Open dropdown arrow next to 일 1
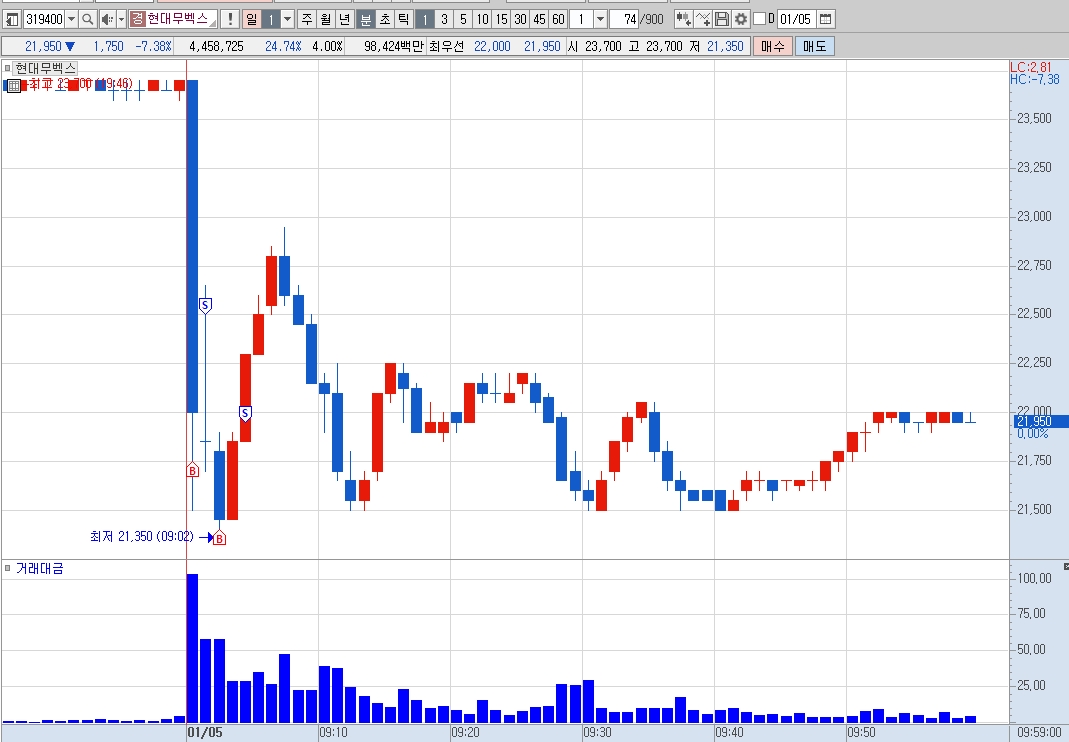Image resolution: width=1069 pixels, height=742 pixels. (x=287, y=19)
